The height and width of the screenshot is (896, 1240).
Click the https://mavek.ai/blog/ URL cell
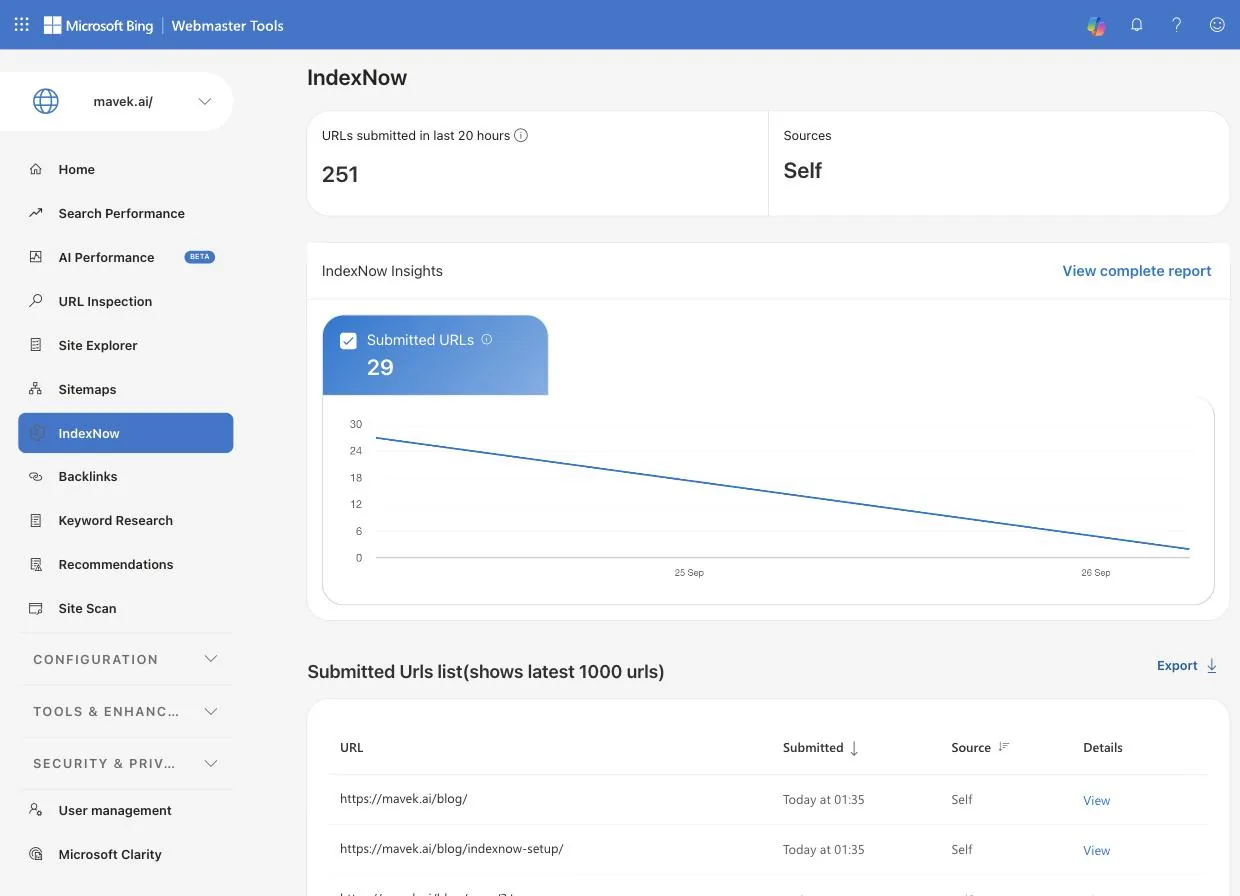[404, 799]
